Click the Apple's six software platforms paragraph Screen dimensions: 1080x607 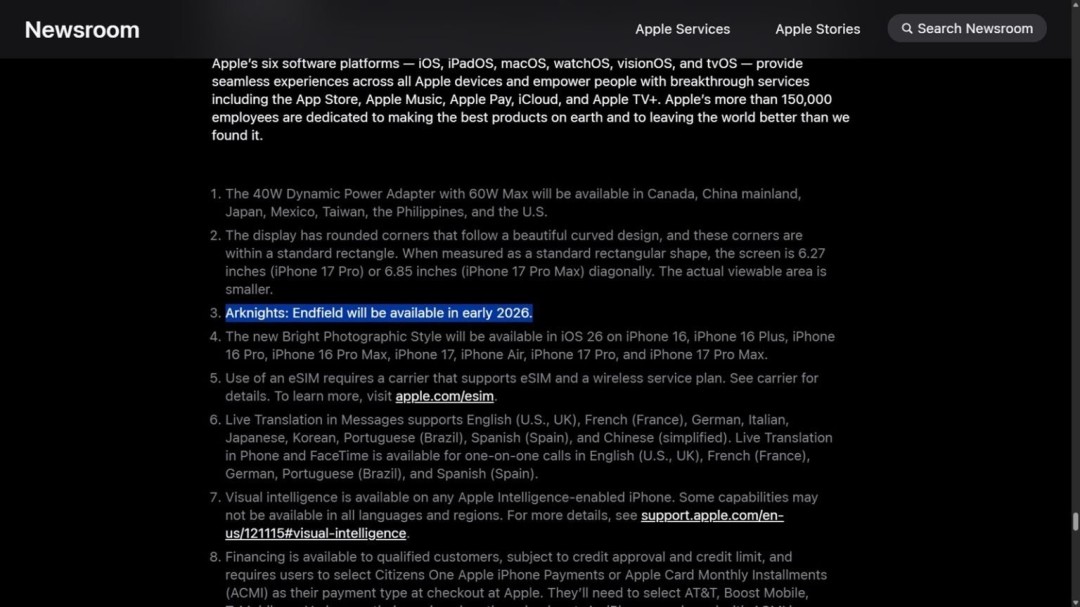pos(530,99)
